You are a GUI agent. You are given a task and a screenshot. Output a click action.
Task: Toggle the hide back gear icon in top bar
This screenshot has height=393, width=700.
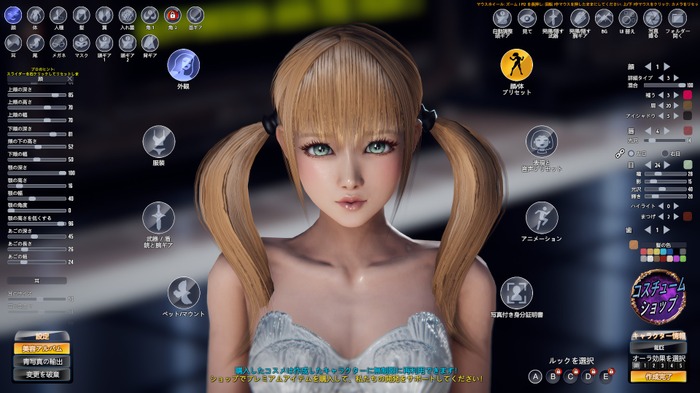pyautogui.click(x=579, y=18)
